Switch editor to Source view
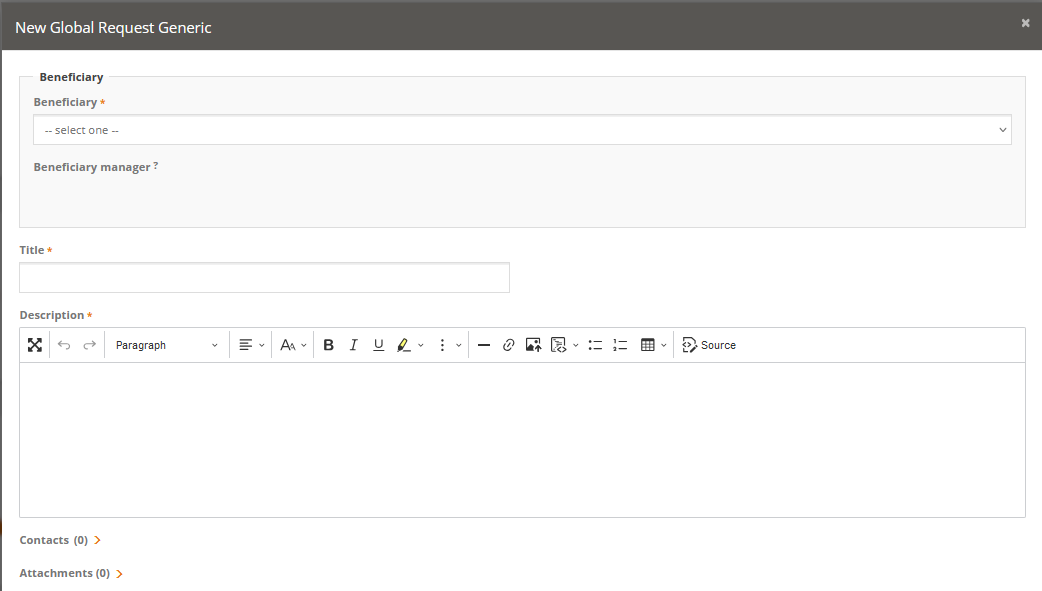1042x591 pixels. pos(708,345)
